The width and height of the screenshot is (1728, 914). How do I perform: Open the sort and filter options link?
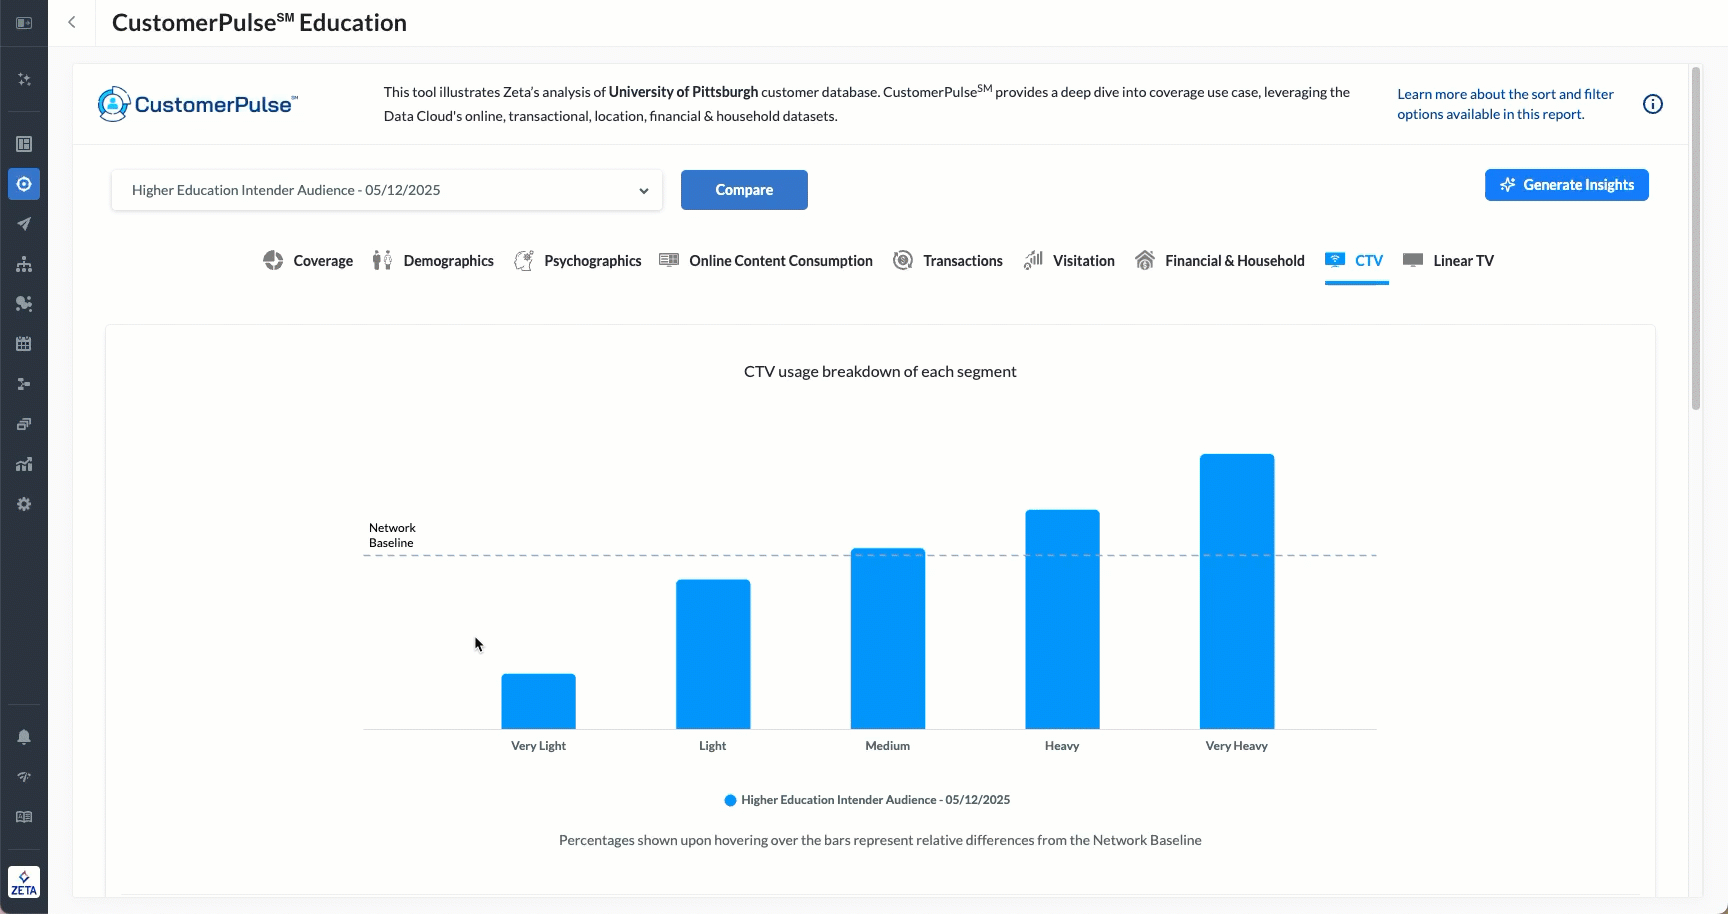click(x=1505, y=104)
